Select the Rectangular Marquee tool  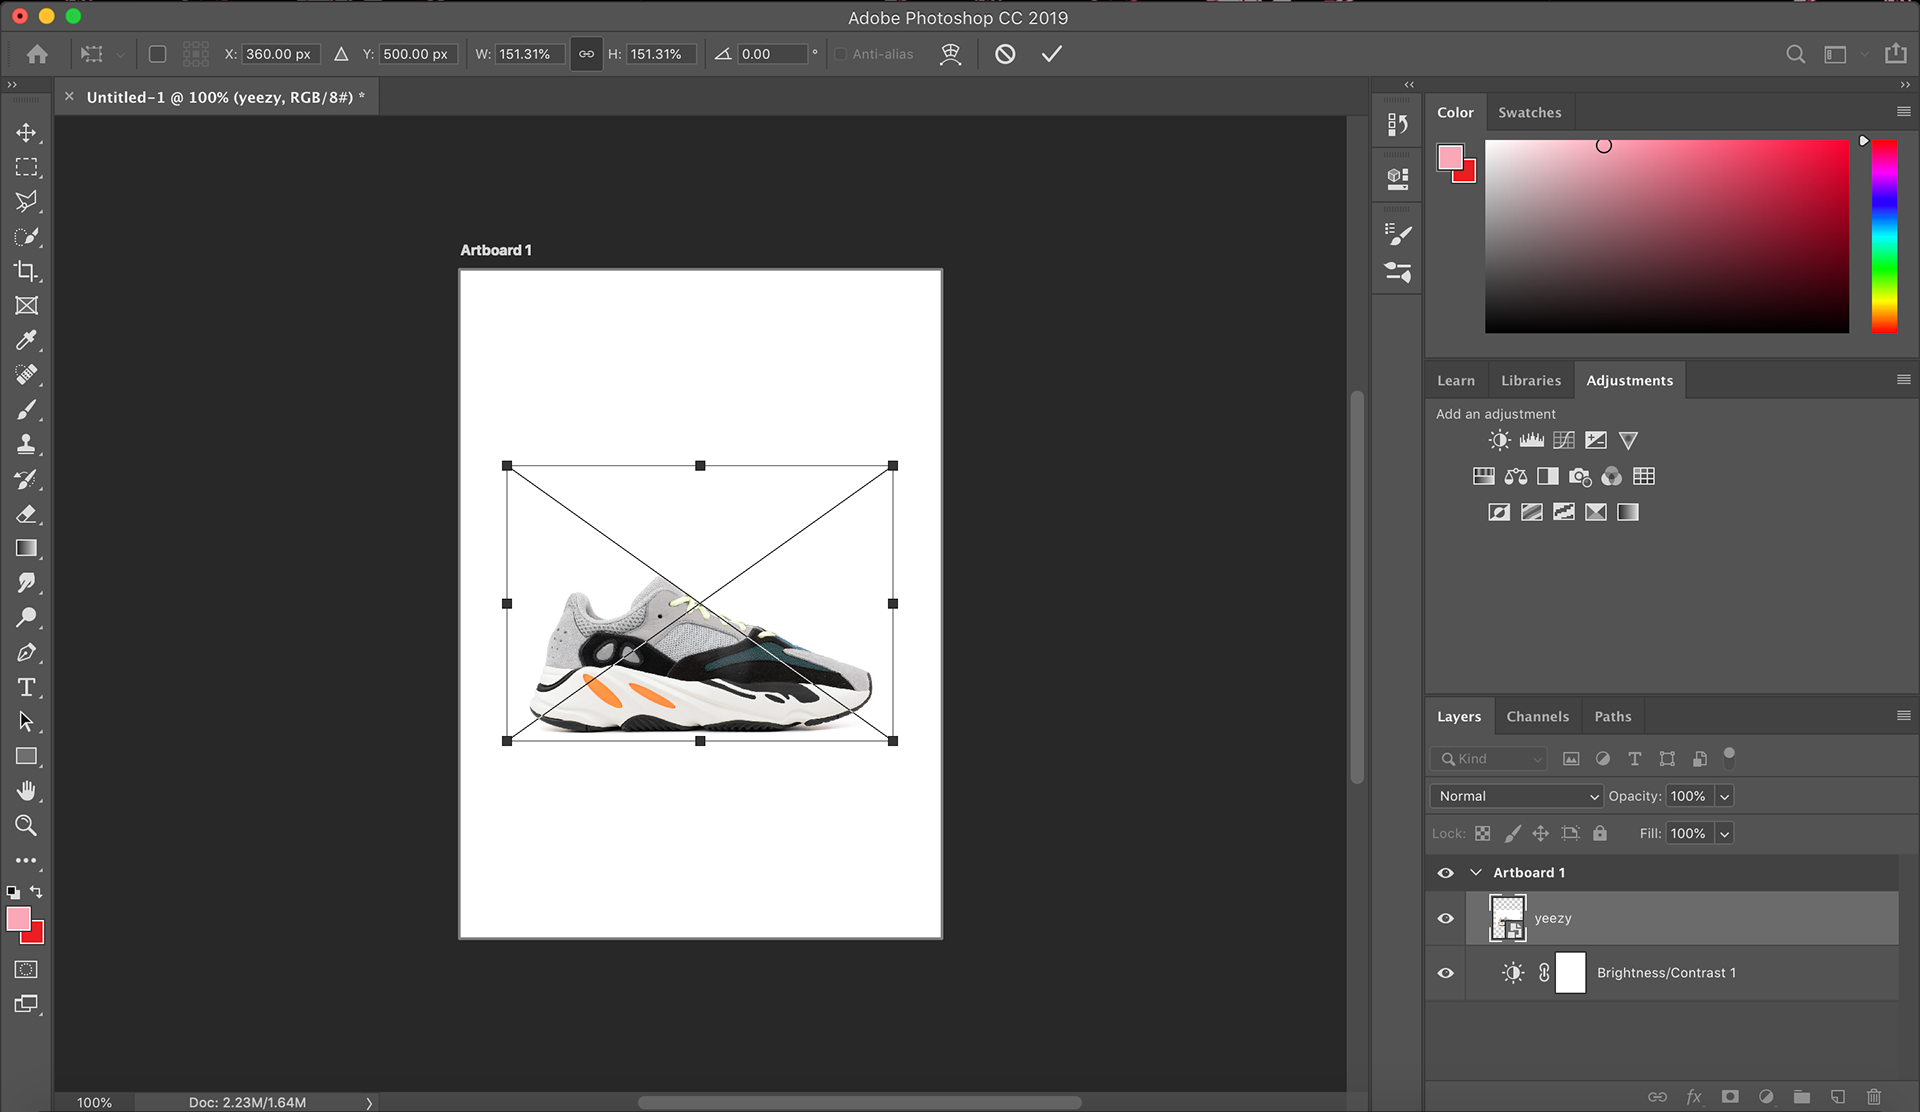pos(26,167)
